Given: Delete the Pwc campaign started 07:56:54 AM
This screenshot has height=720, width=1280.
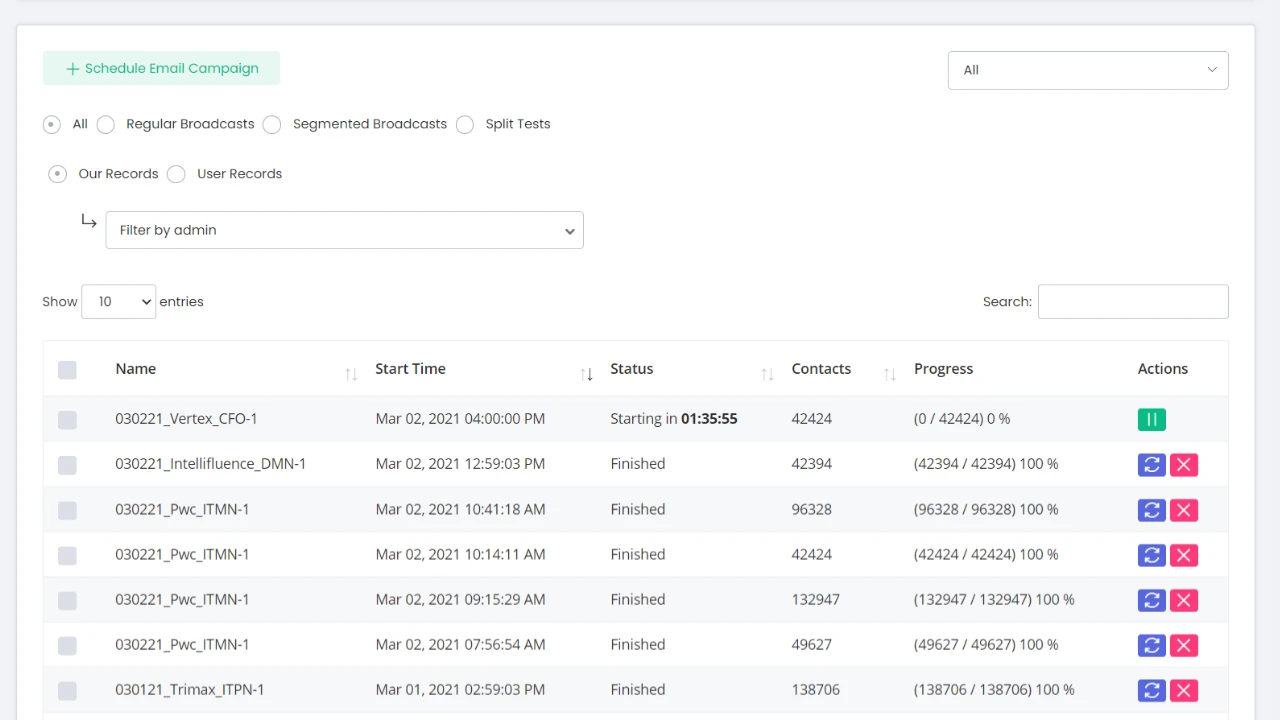Looking at the screenshot, I should [x=1184, y=645].
